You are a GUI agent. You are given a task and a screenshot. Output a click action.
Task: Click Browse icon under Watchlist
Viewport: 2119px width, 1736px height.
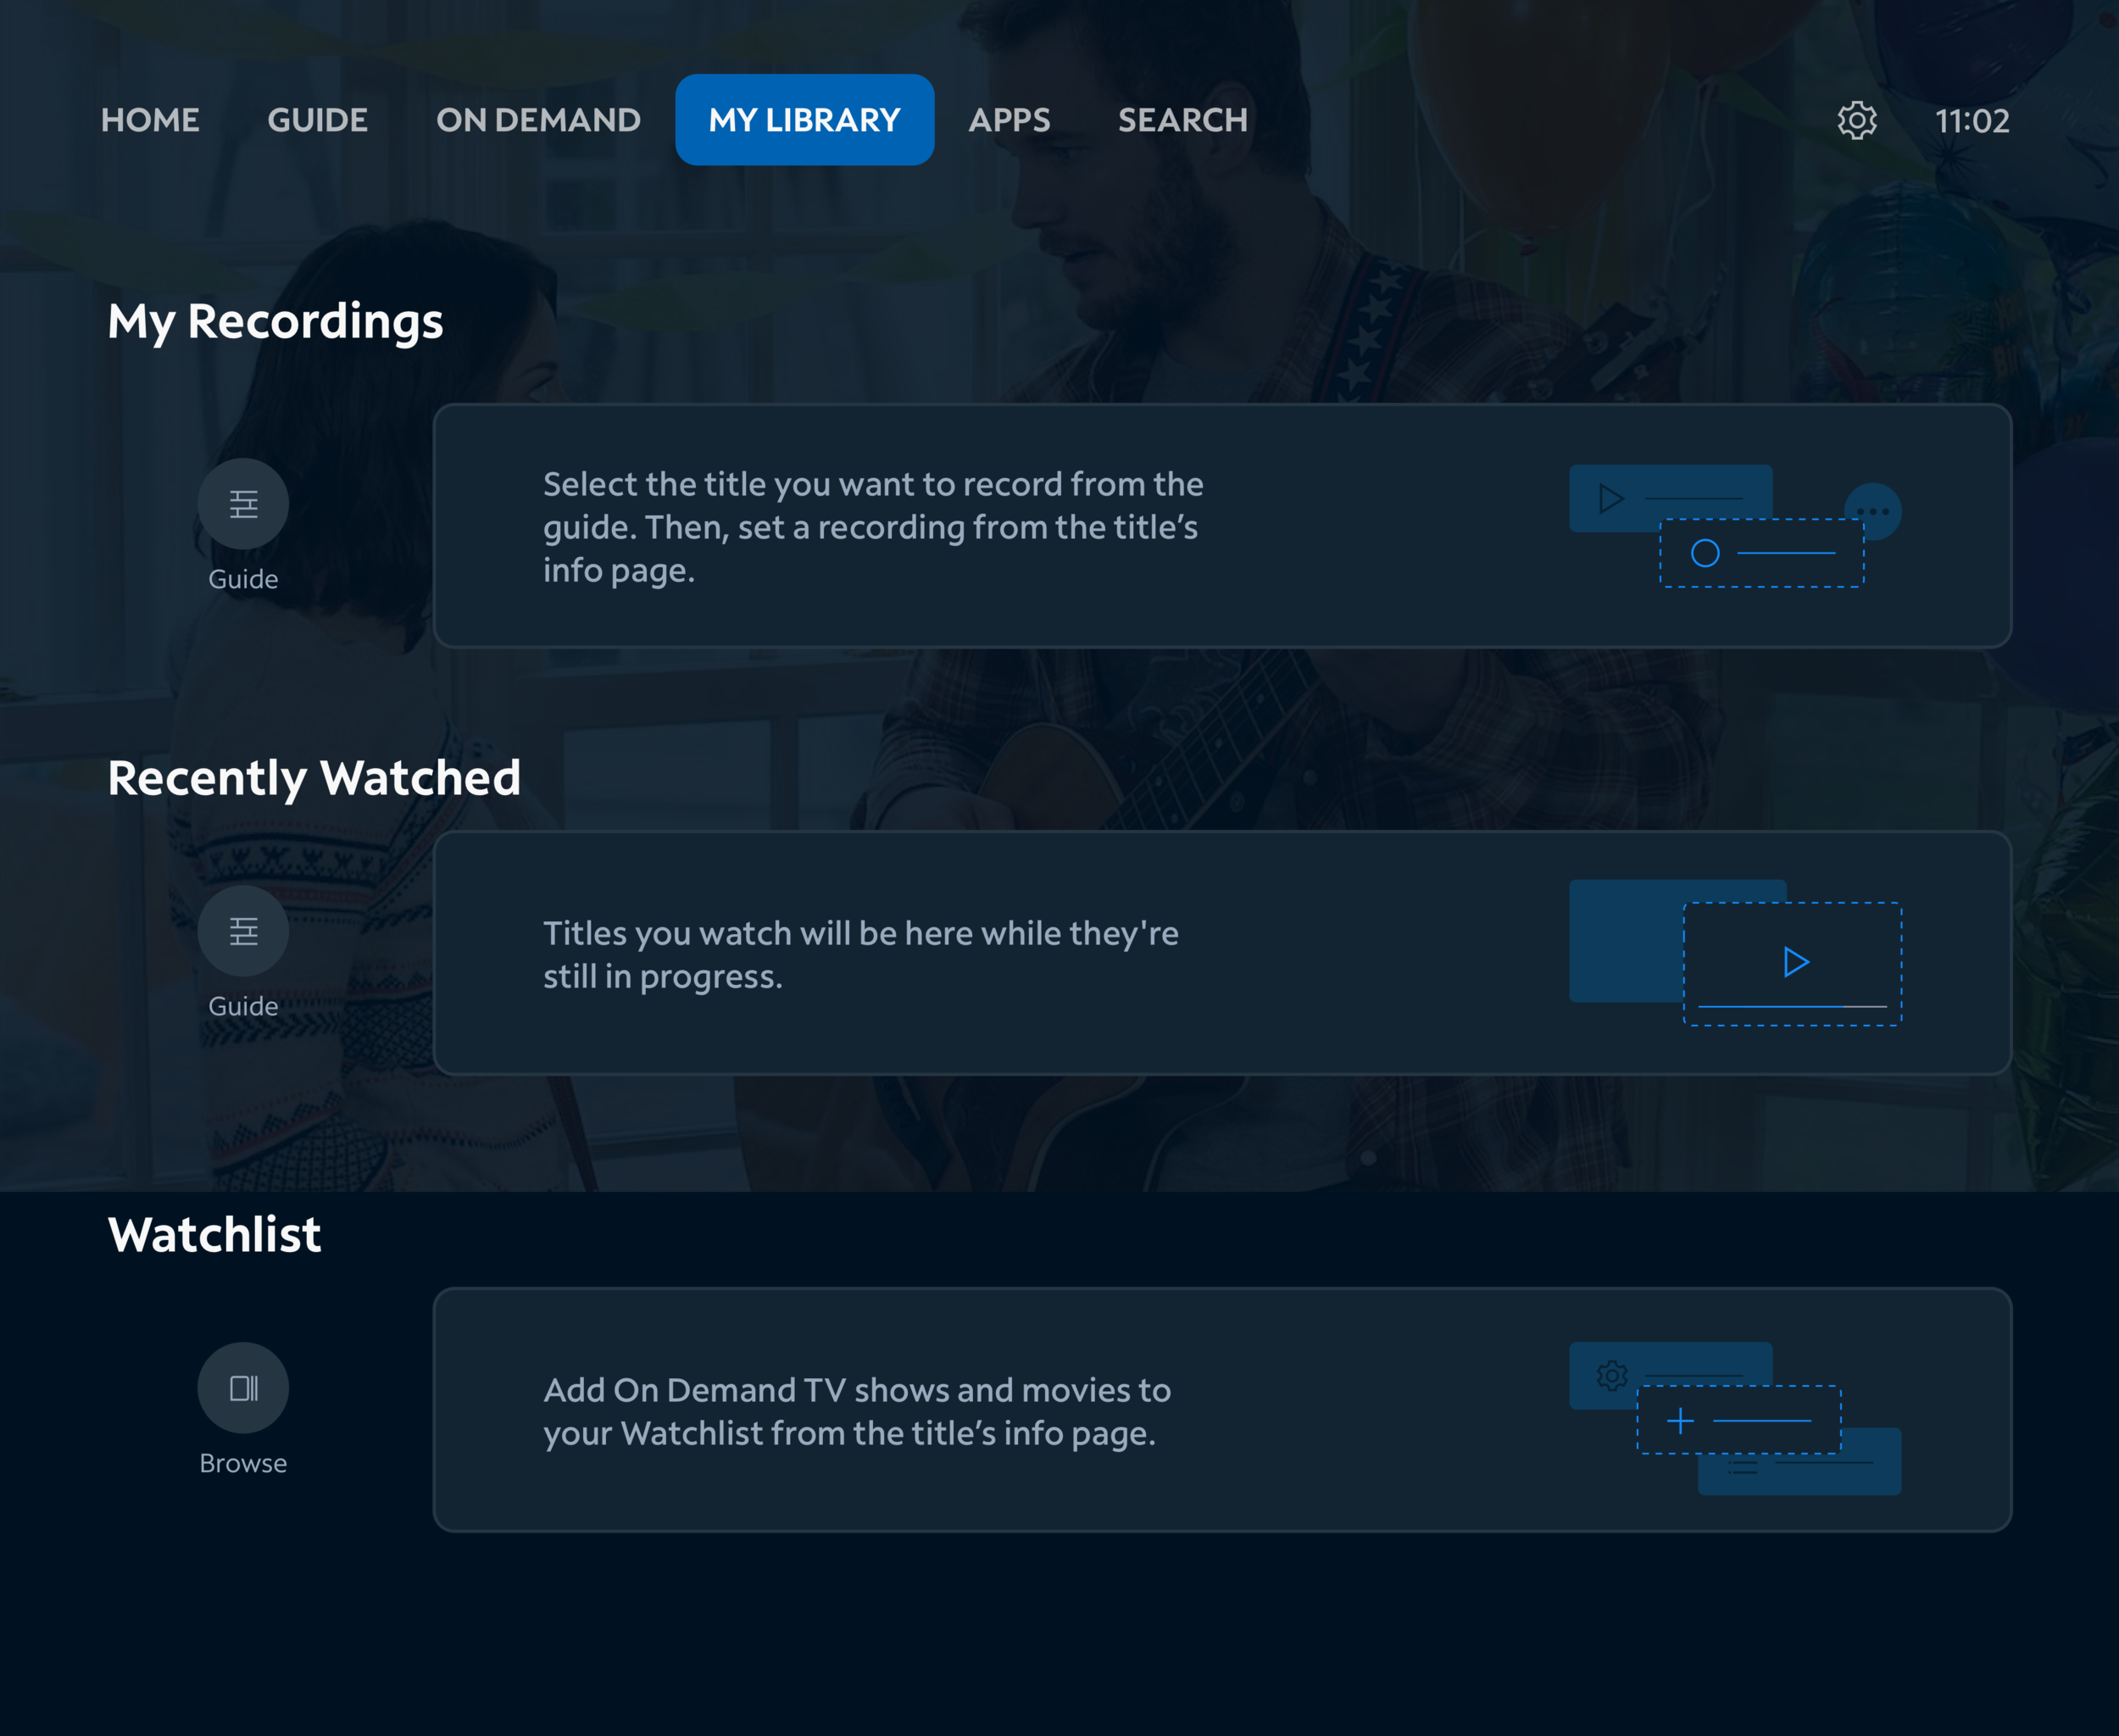point(243,1387)
